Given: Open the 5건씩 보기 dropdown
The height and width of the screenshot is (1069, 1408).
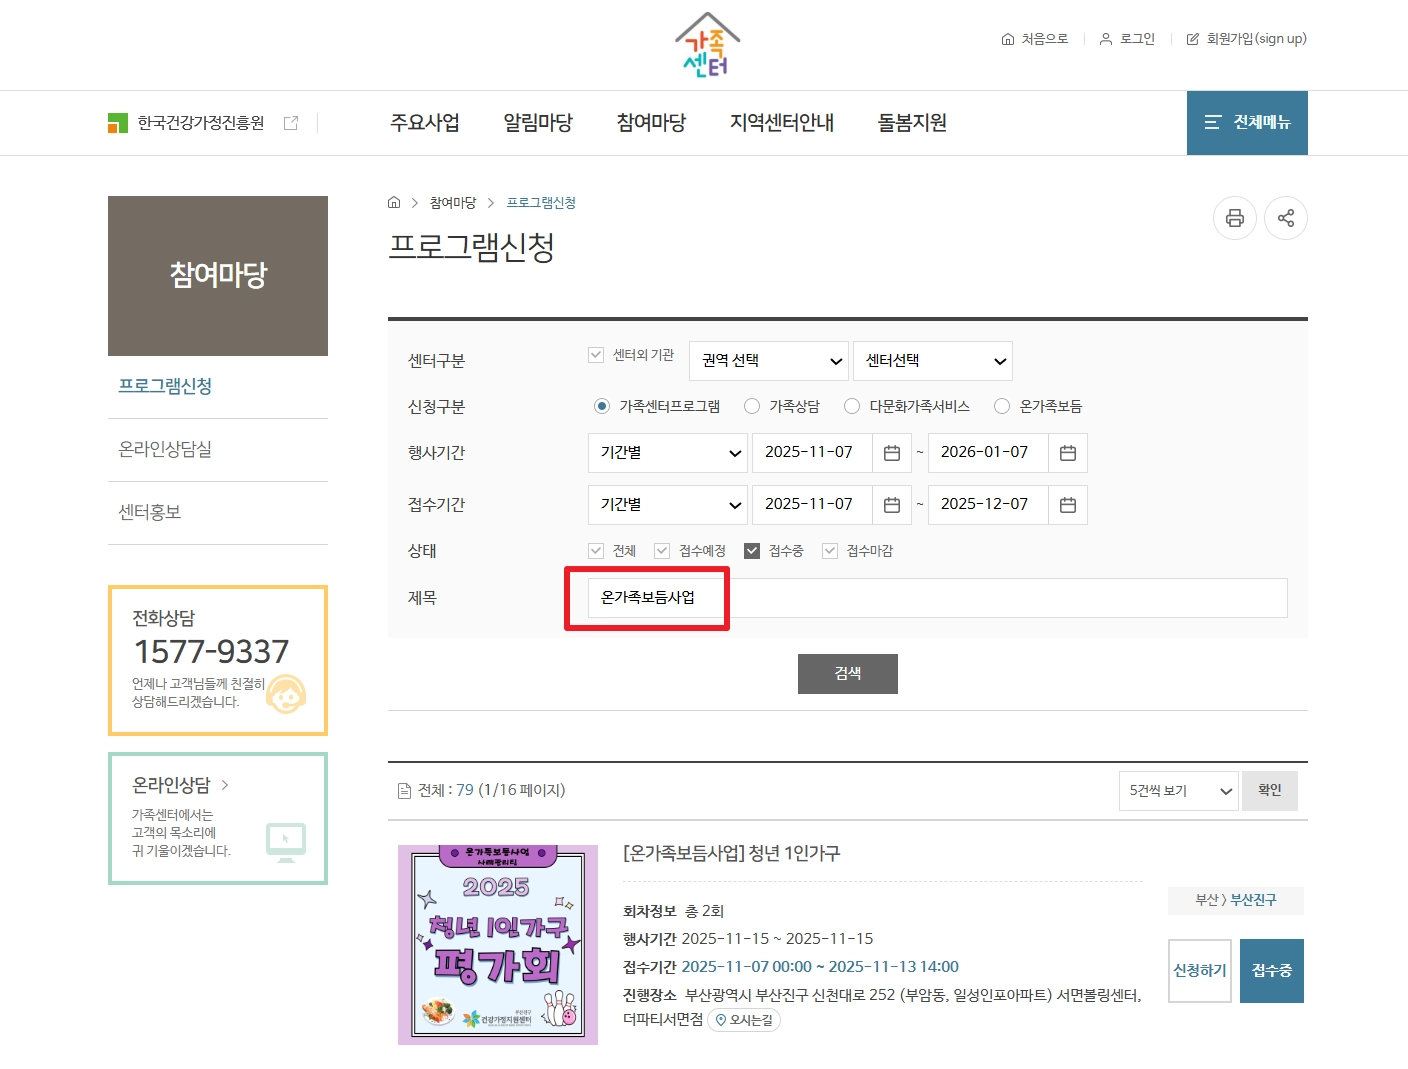Looking at the screenshot, I should pos(1178,790).
